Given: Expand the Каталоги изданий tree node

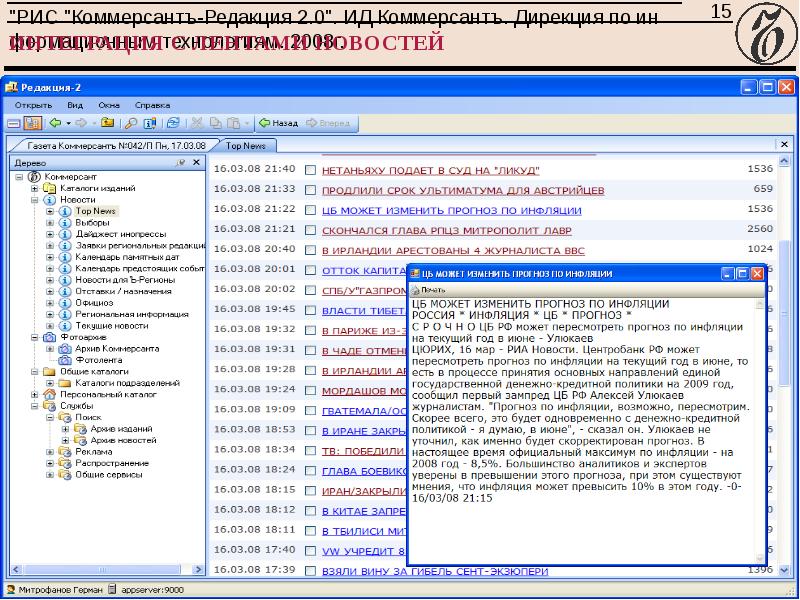Looking at the screenshot, I should coord(35,188).
